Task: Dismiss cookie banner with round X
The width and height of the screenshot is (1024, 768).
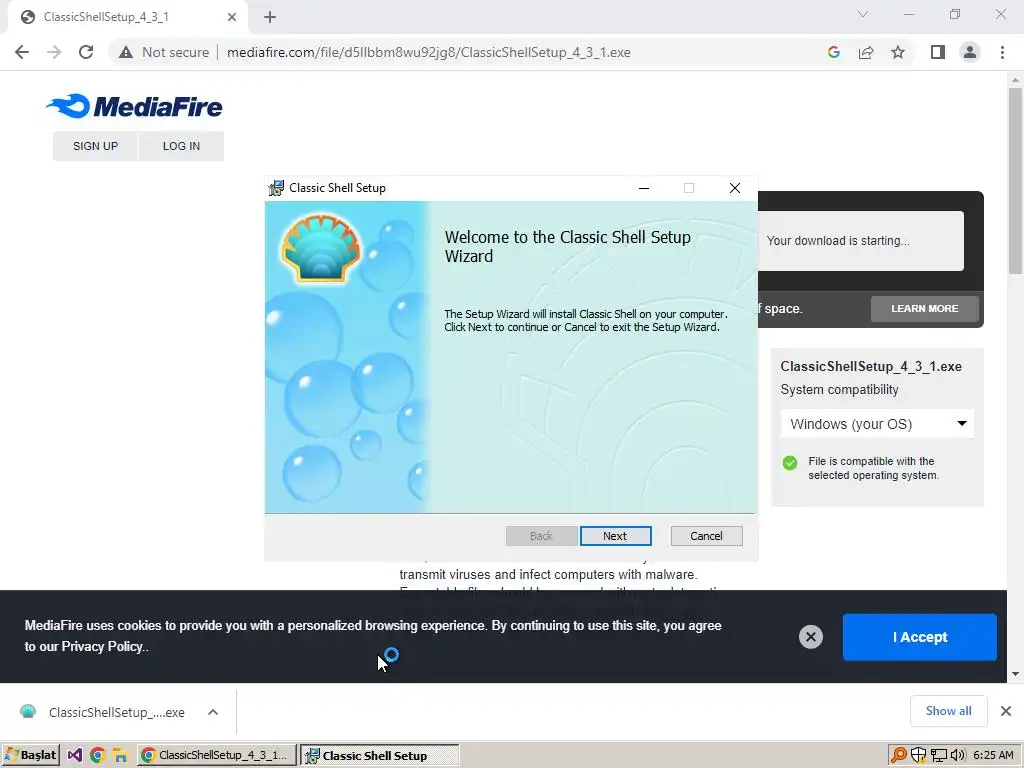Action: [x=810, y=637]
